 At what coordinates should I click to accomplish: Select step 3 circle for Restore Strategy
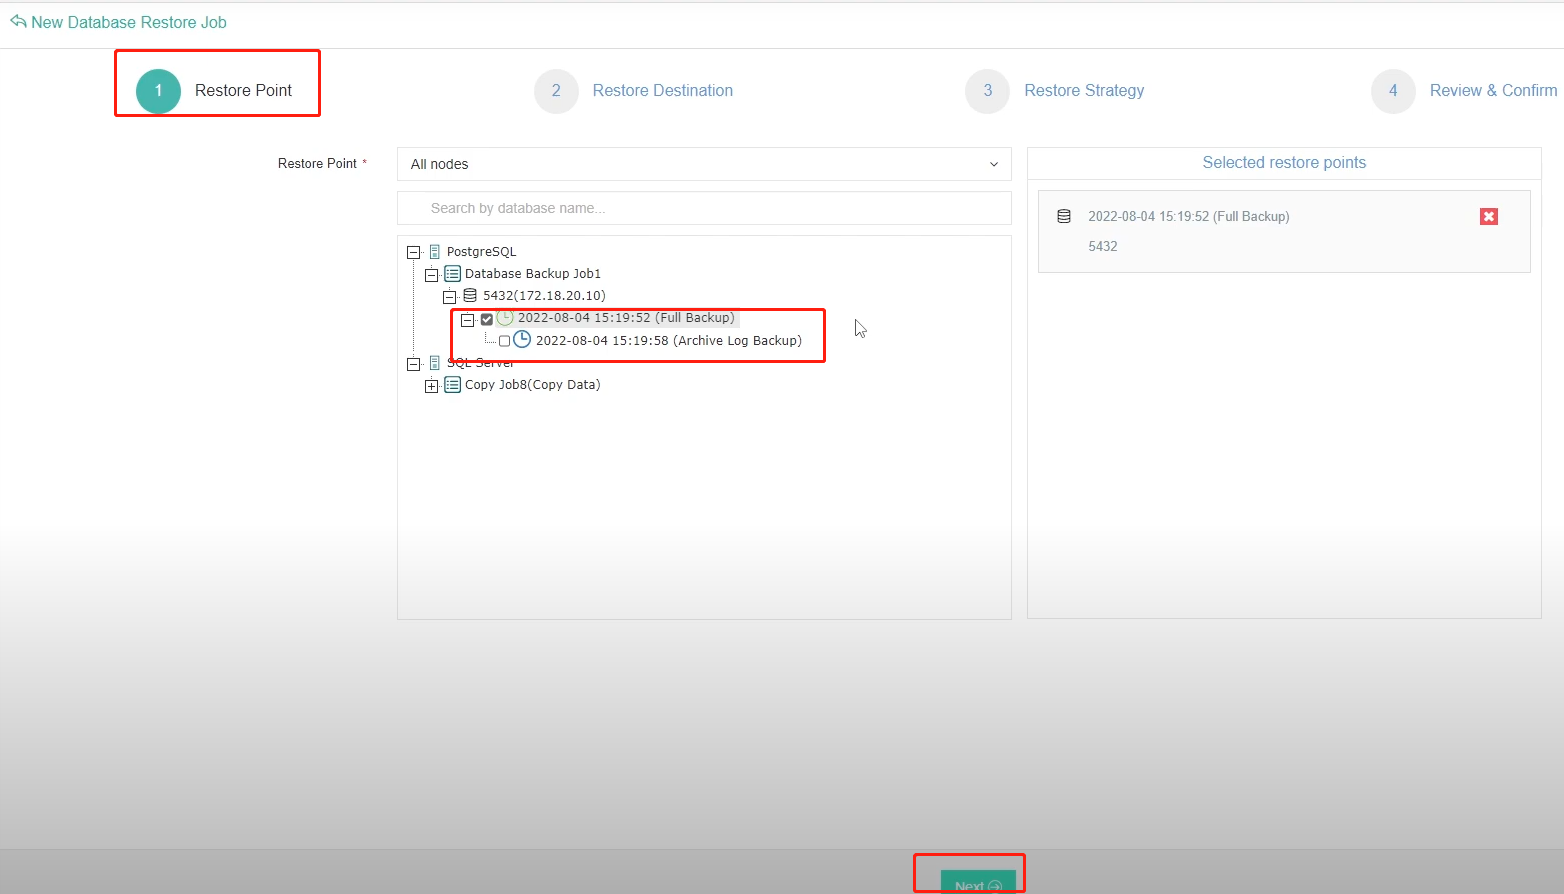988,91
